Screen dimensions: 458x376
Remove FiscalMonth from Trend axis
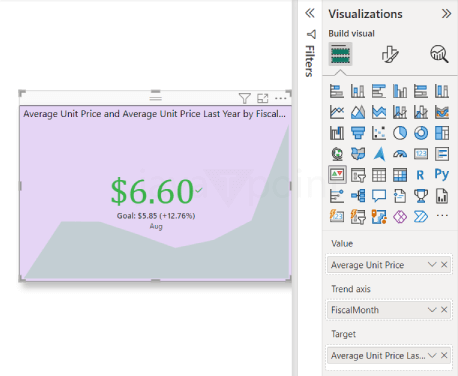[444, 310]
